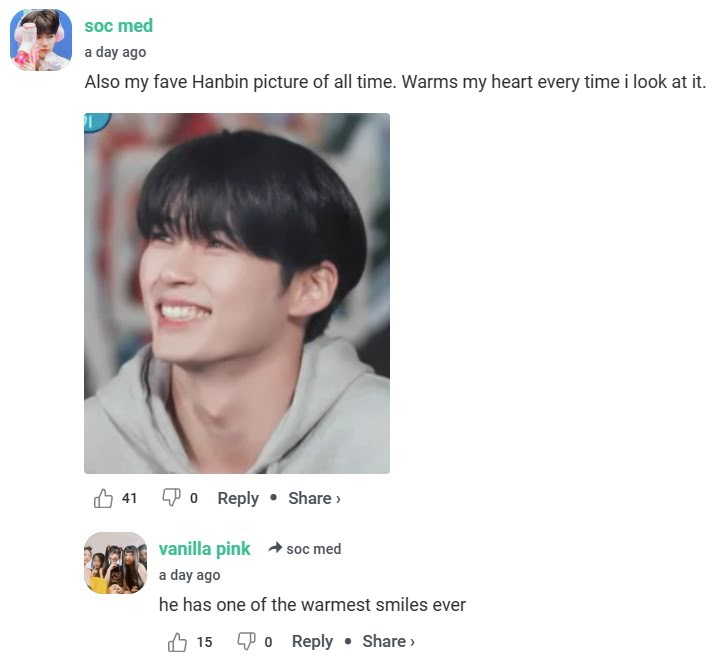Dislike soc med's comment with thumbs down
Screen dimensions: 723x662
point(171,498)
